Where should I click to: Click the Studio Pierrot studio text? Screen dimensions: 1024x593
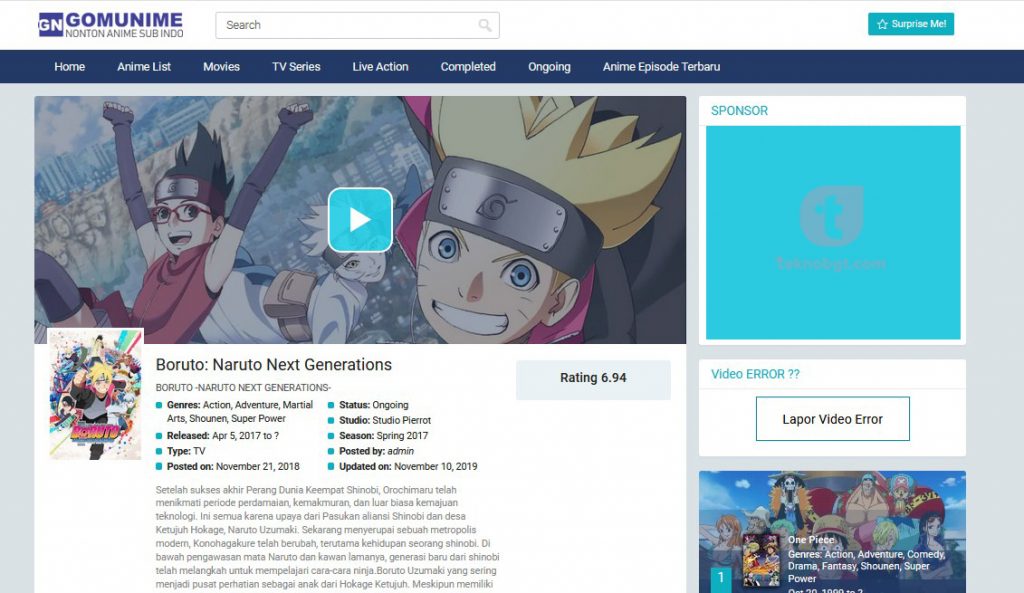(402, 420)
